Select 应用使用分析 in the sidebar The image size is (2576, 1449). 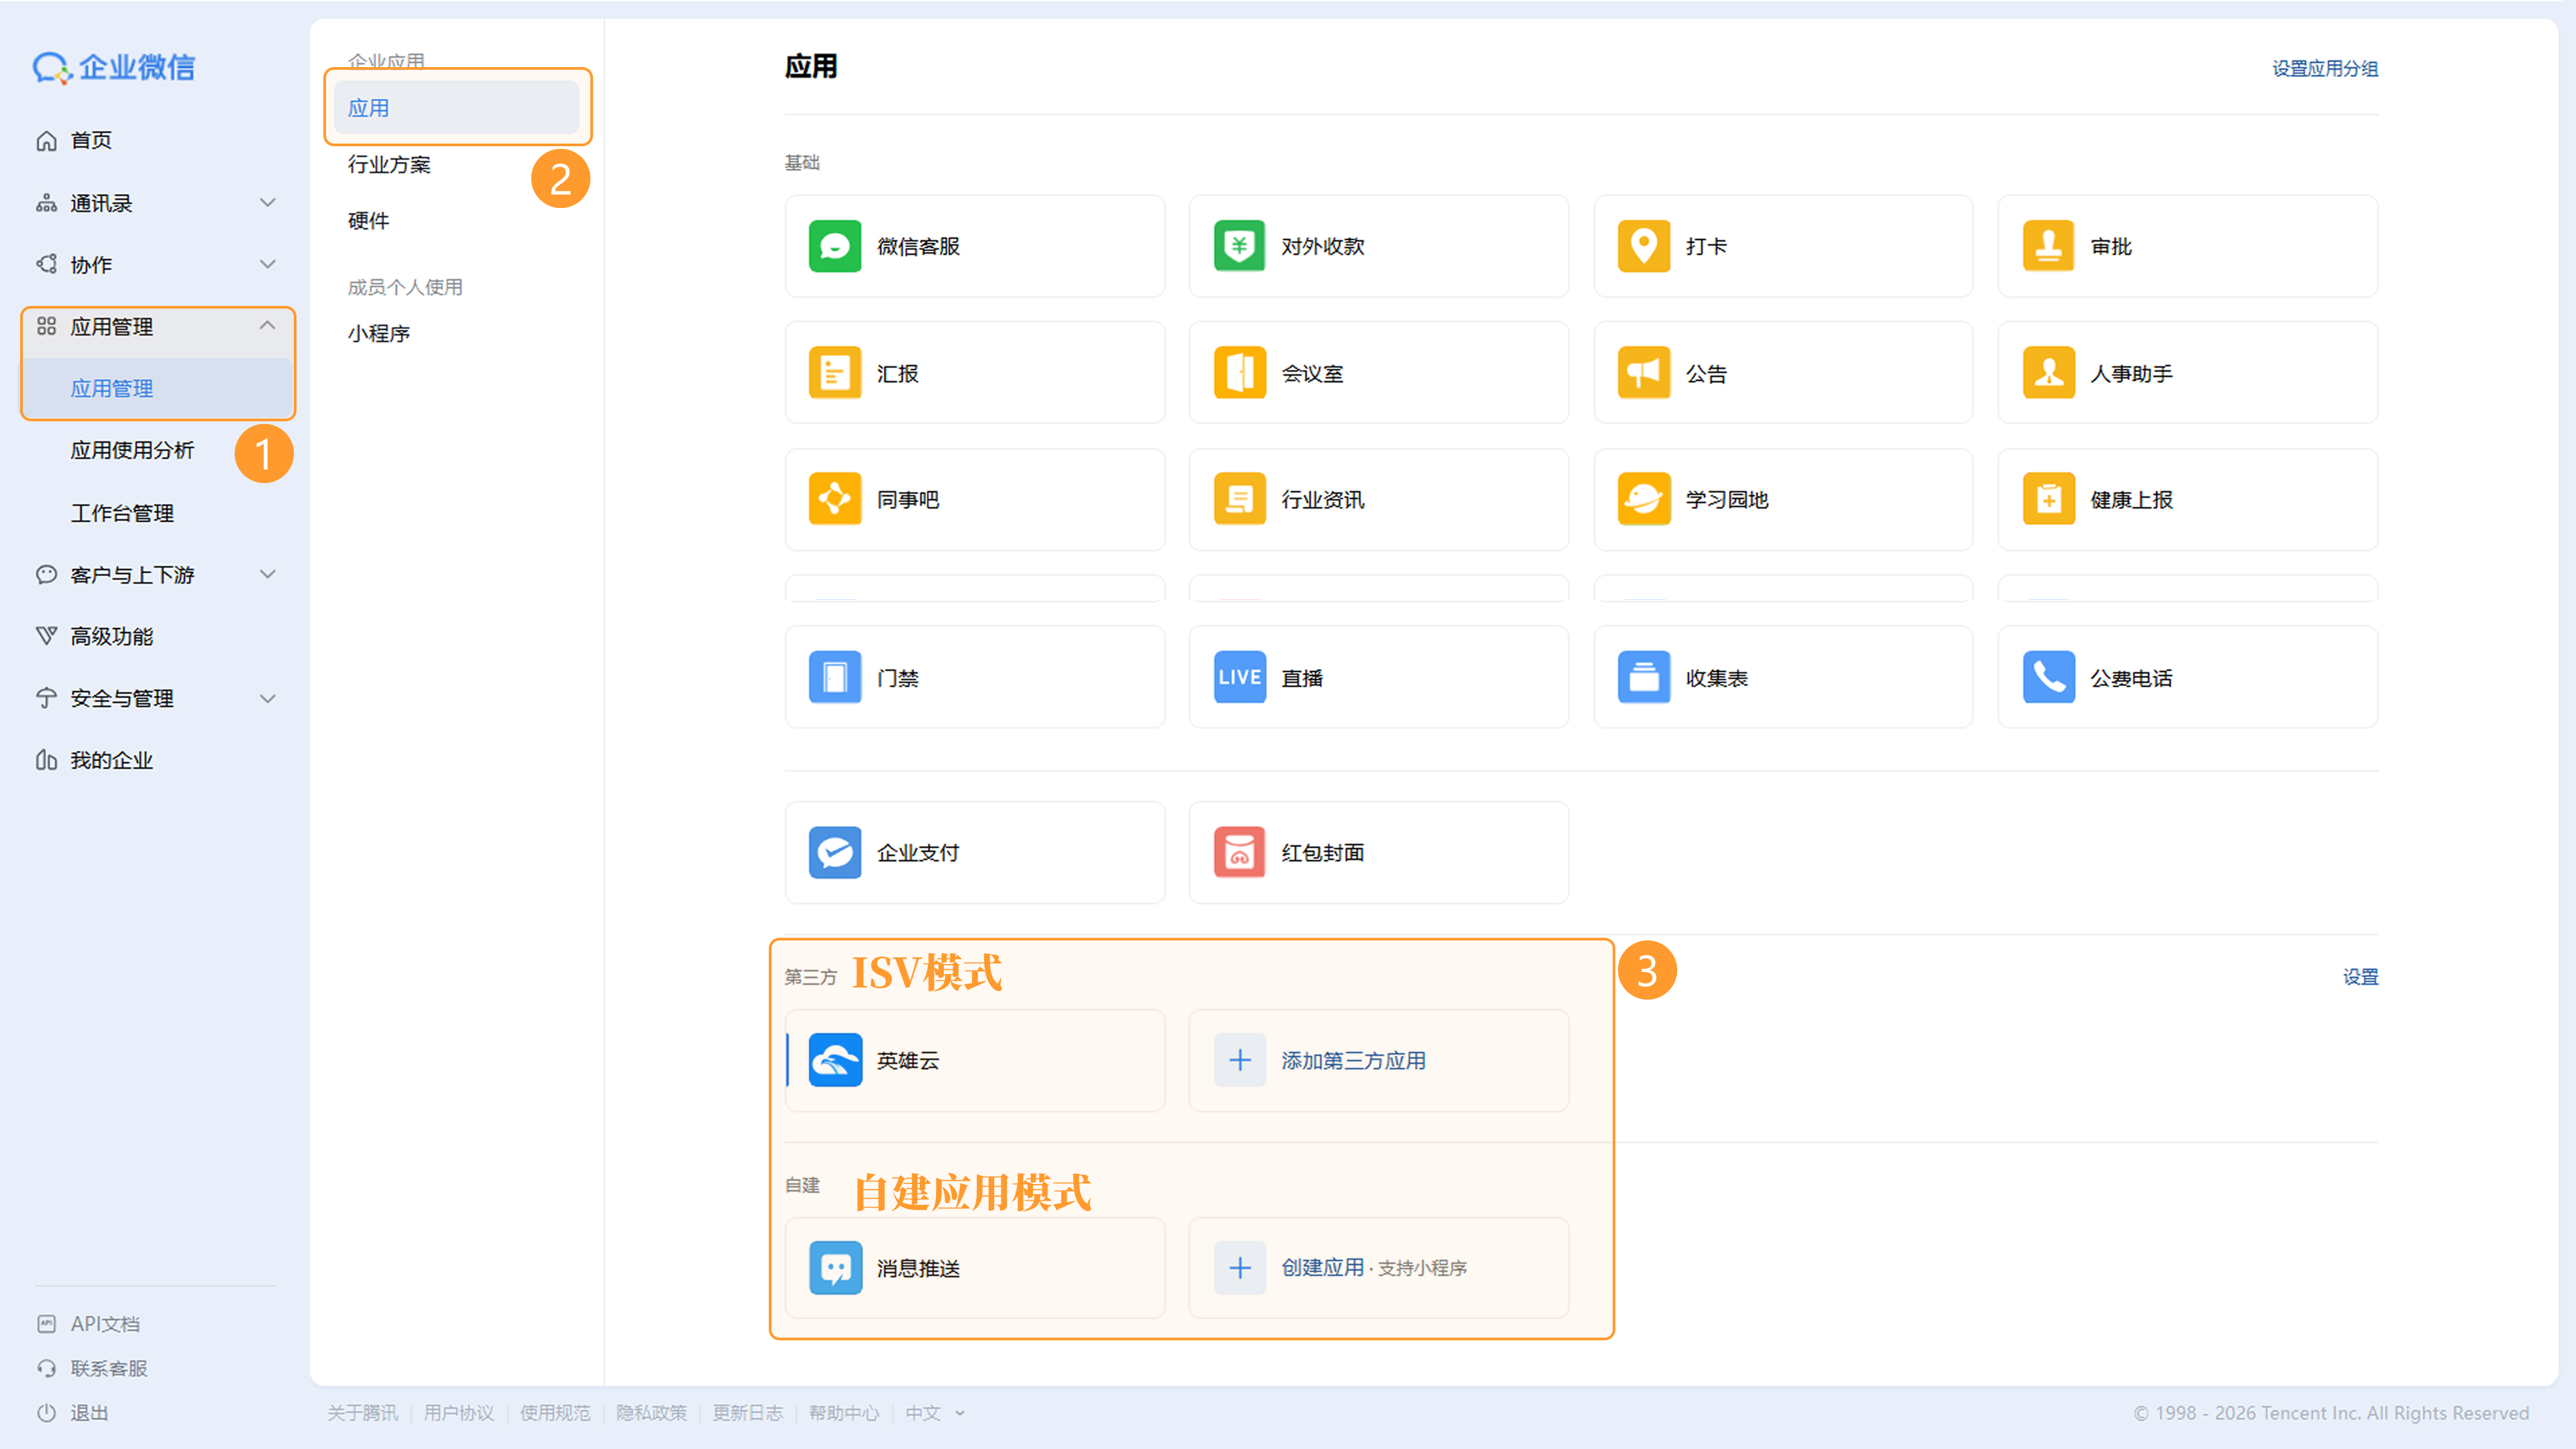(132, 451)
